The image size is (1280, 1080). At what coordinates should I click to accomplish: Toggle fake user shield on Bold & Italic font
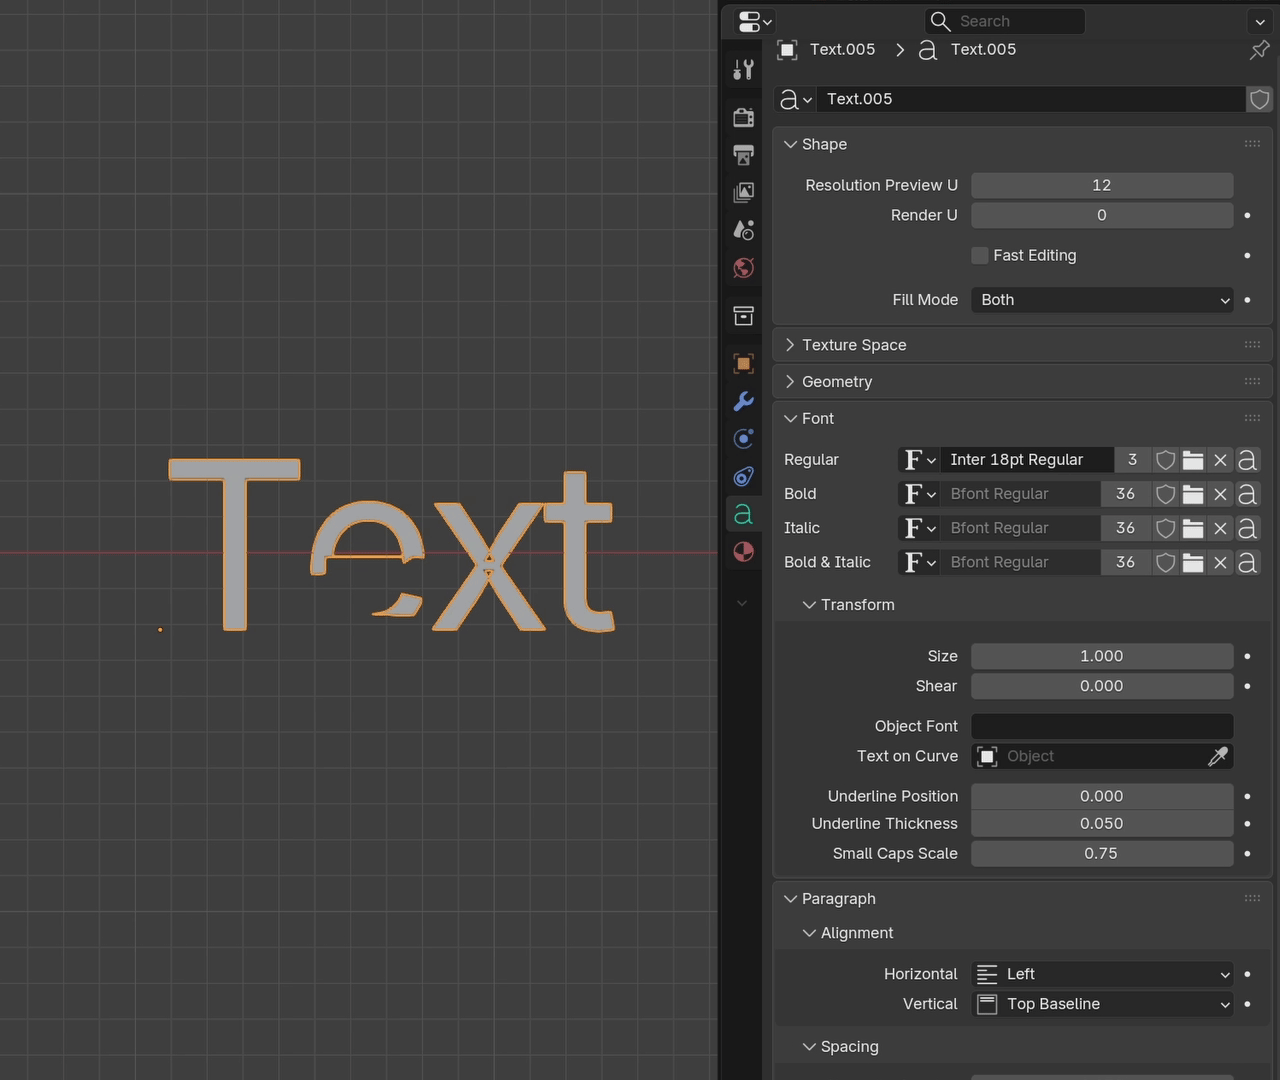(1165, 562)
